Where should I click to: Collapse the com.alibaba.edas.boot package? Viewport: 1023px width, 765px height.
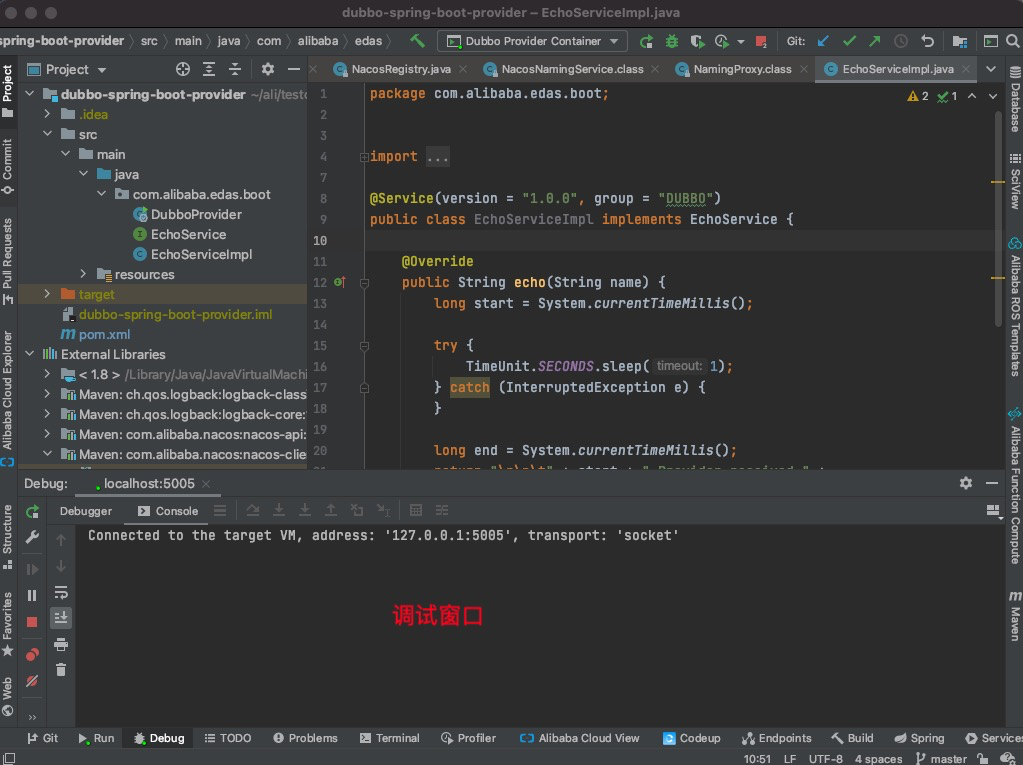101,194
